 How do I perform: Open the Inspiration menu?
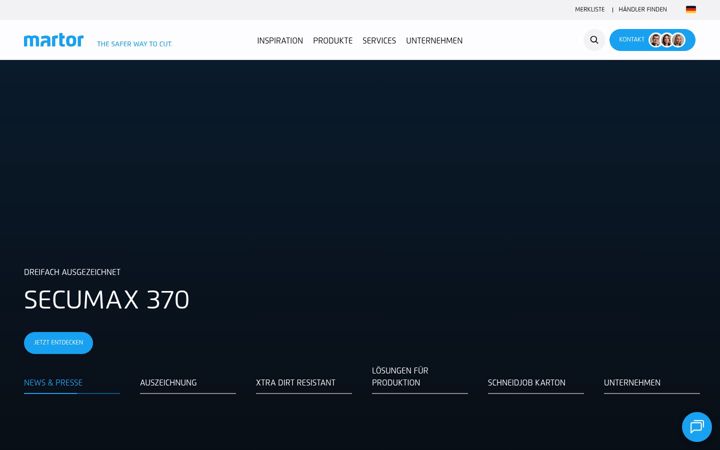pyautogui.click(x=280, y=40)
